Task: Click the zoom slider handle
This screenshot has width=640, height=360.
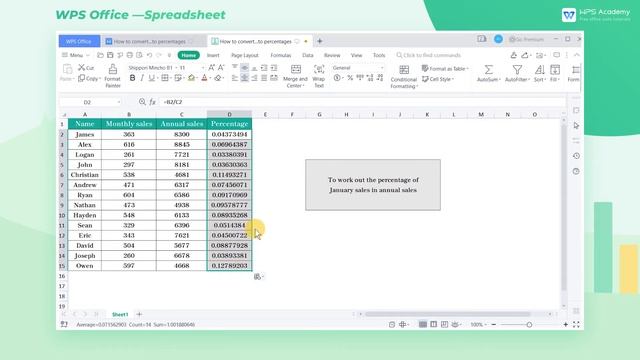Action: click(529, 324)
